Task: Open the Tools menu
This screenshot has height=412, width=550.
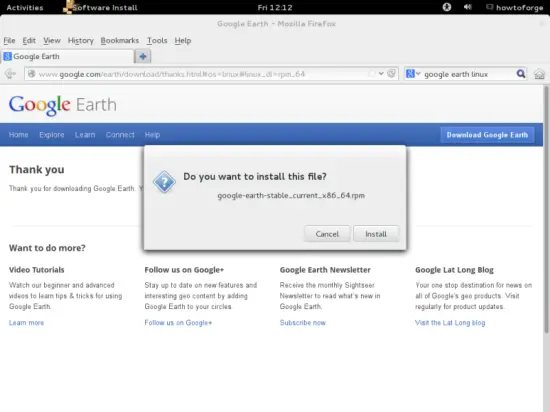Action: (x=157, y=41)
